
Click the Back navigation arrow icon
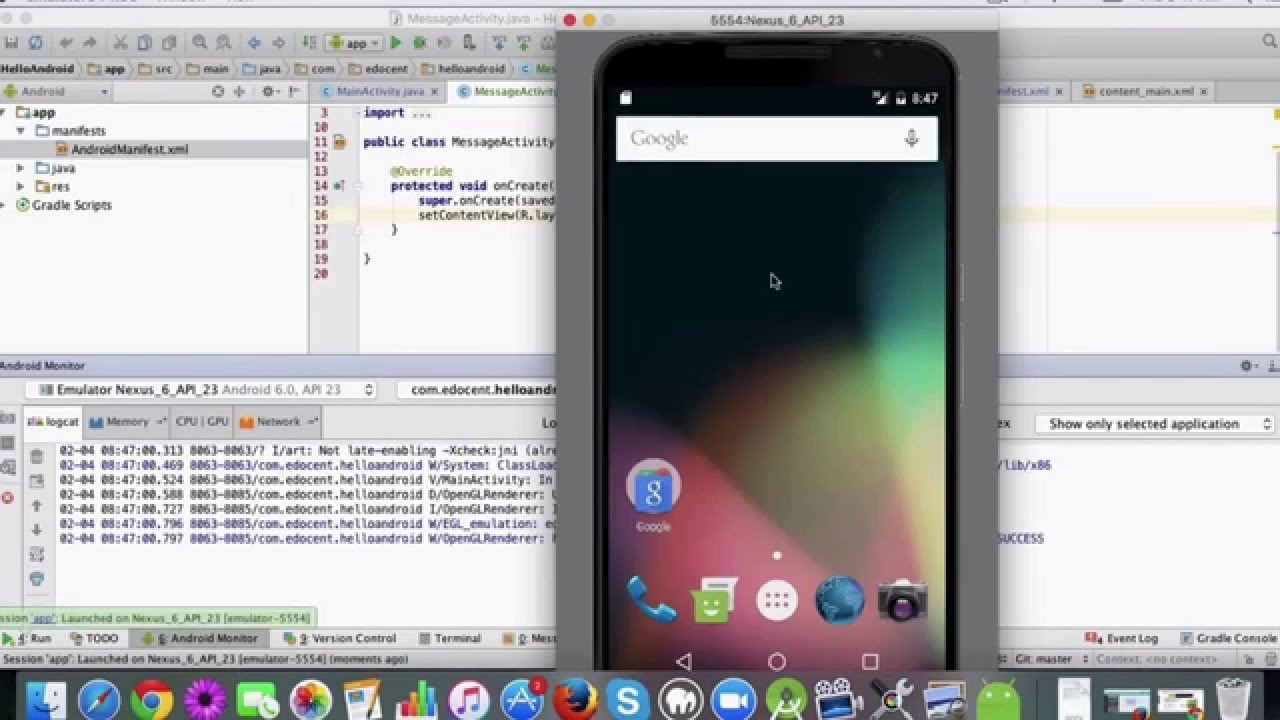[254, 43]
